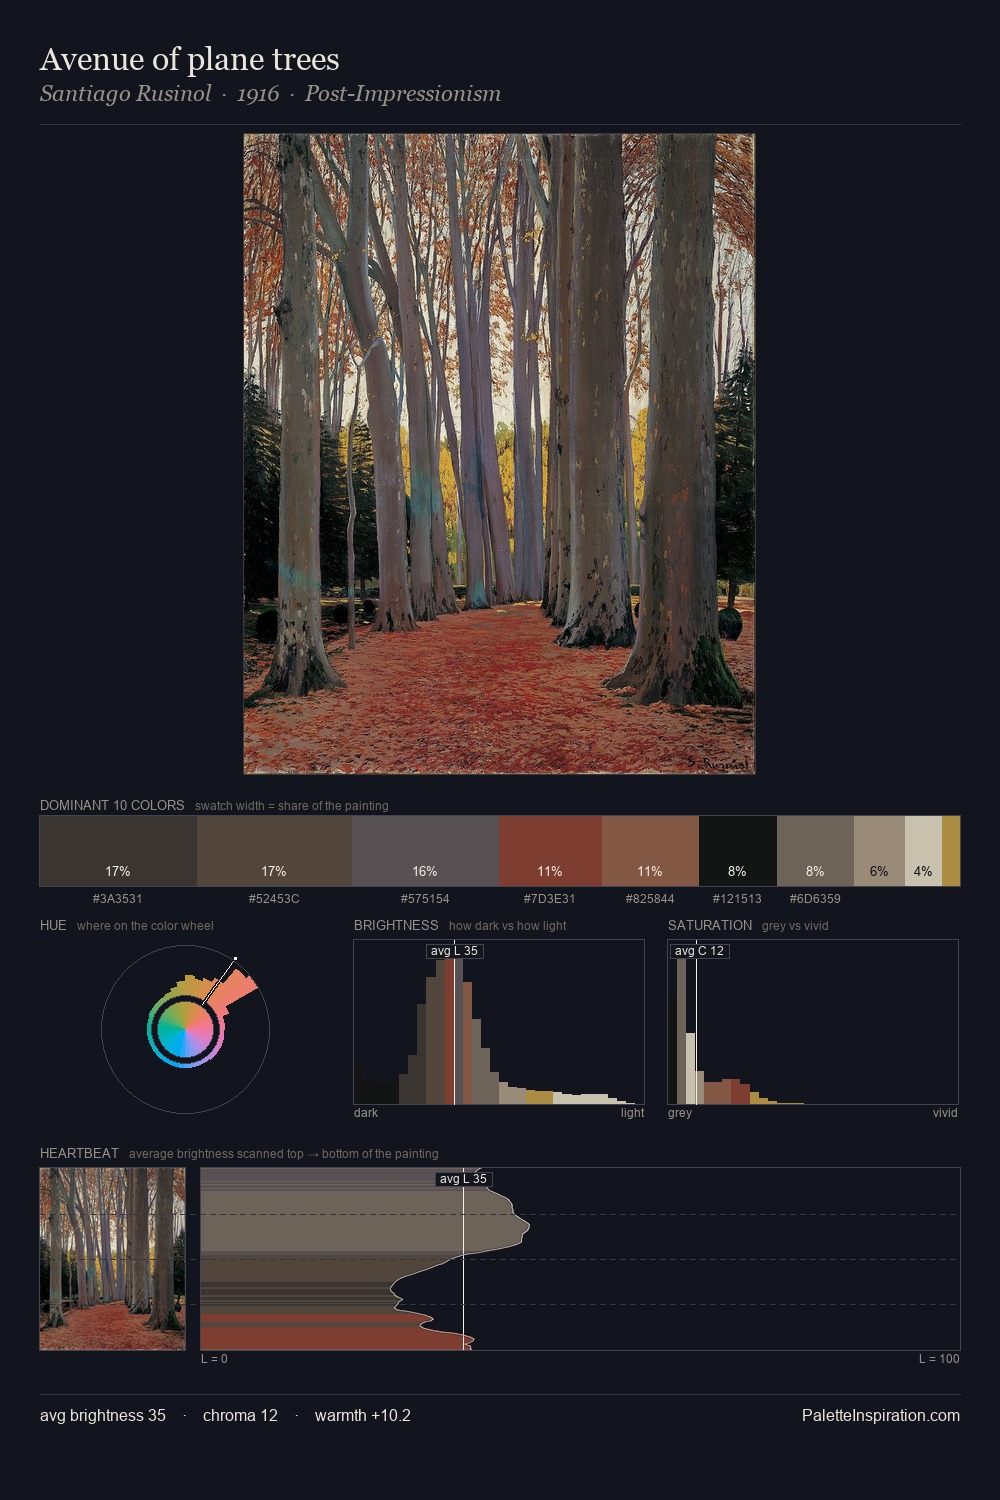
Task: Click the hex code '#825844'
Action: click(650, 899)
